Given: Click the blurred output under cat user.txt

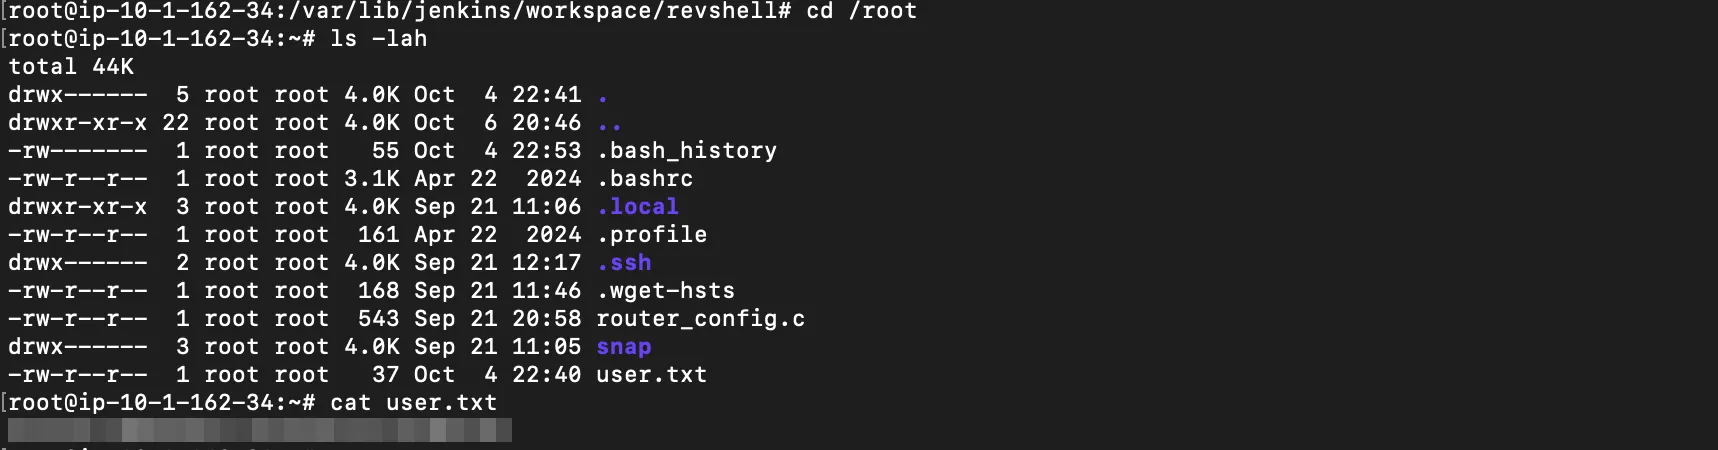Looking at the screenshot, I should 260,431.
